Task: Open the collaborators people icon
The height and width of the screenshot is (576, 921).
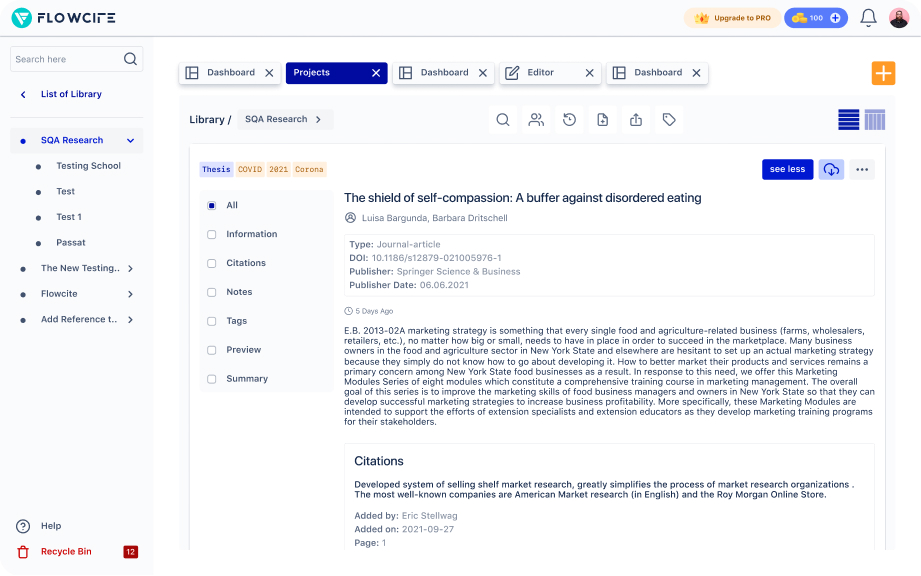Action: (536, 120)
